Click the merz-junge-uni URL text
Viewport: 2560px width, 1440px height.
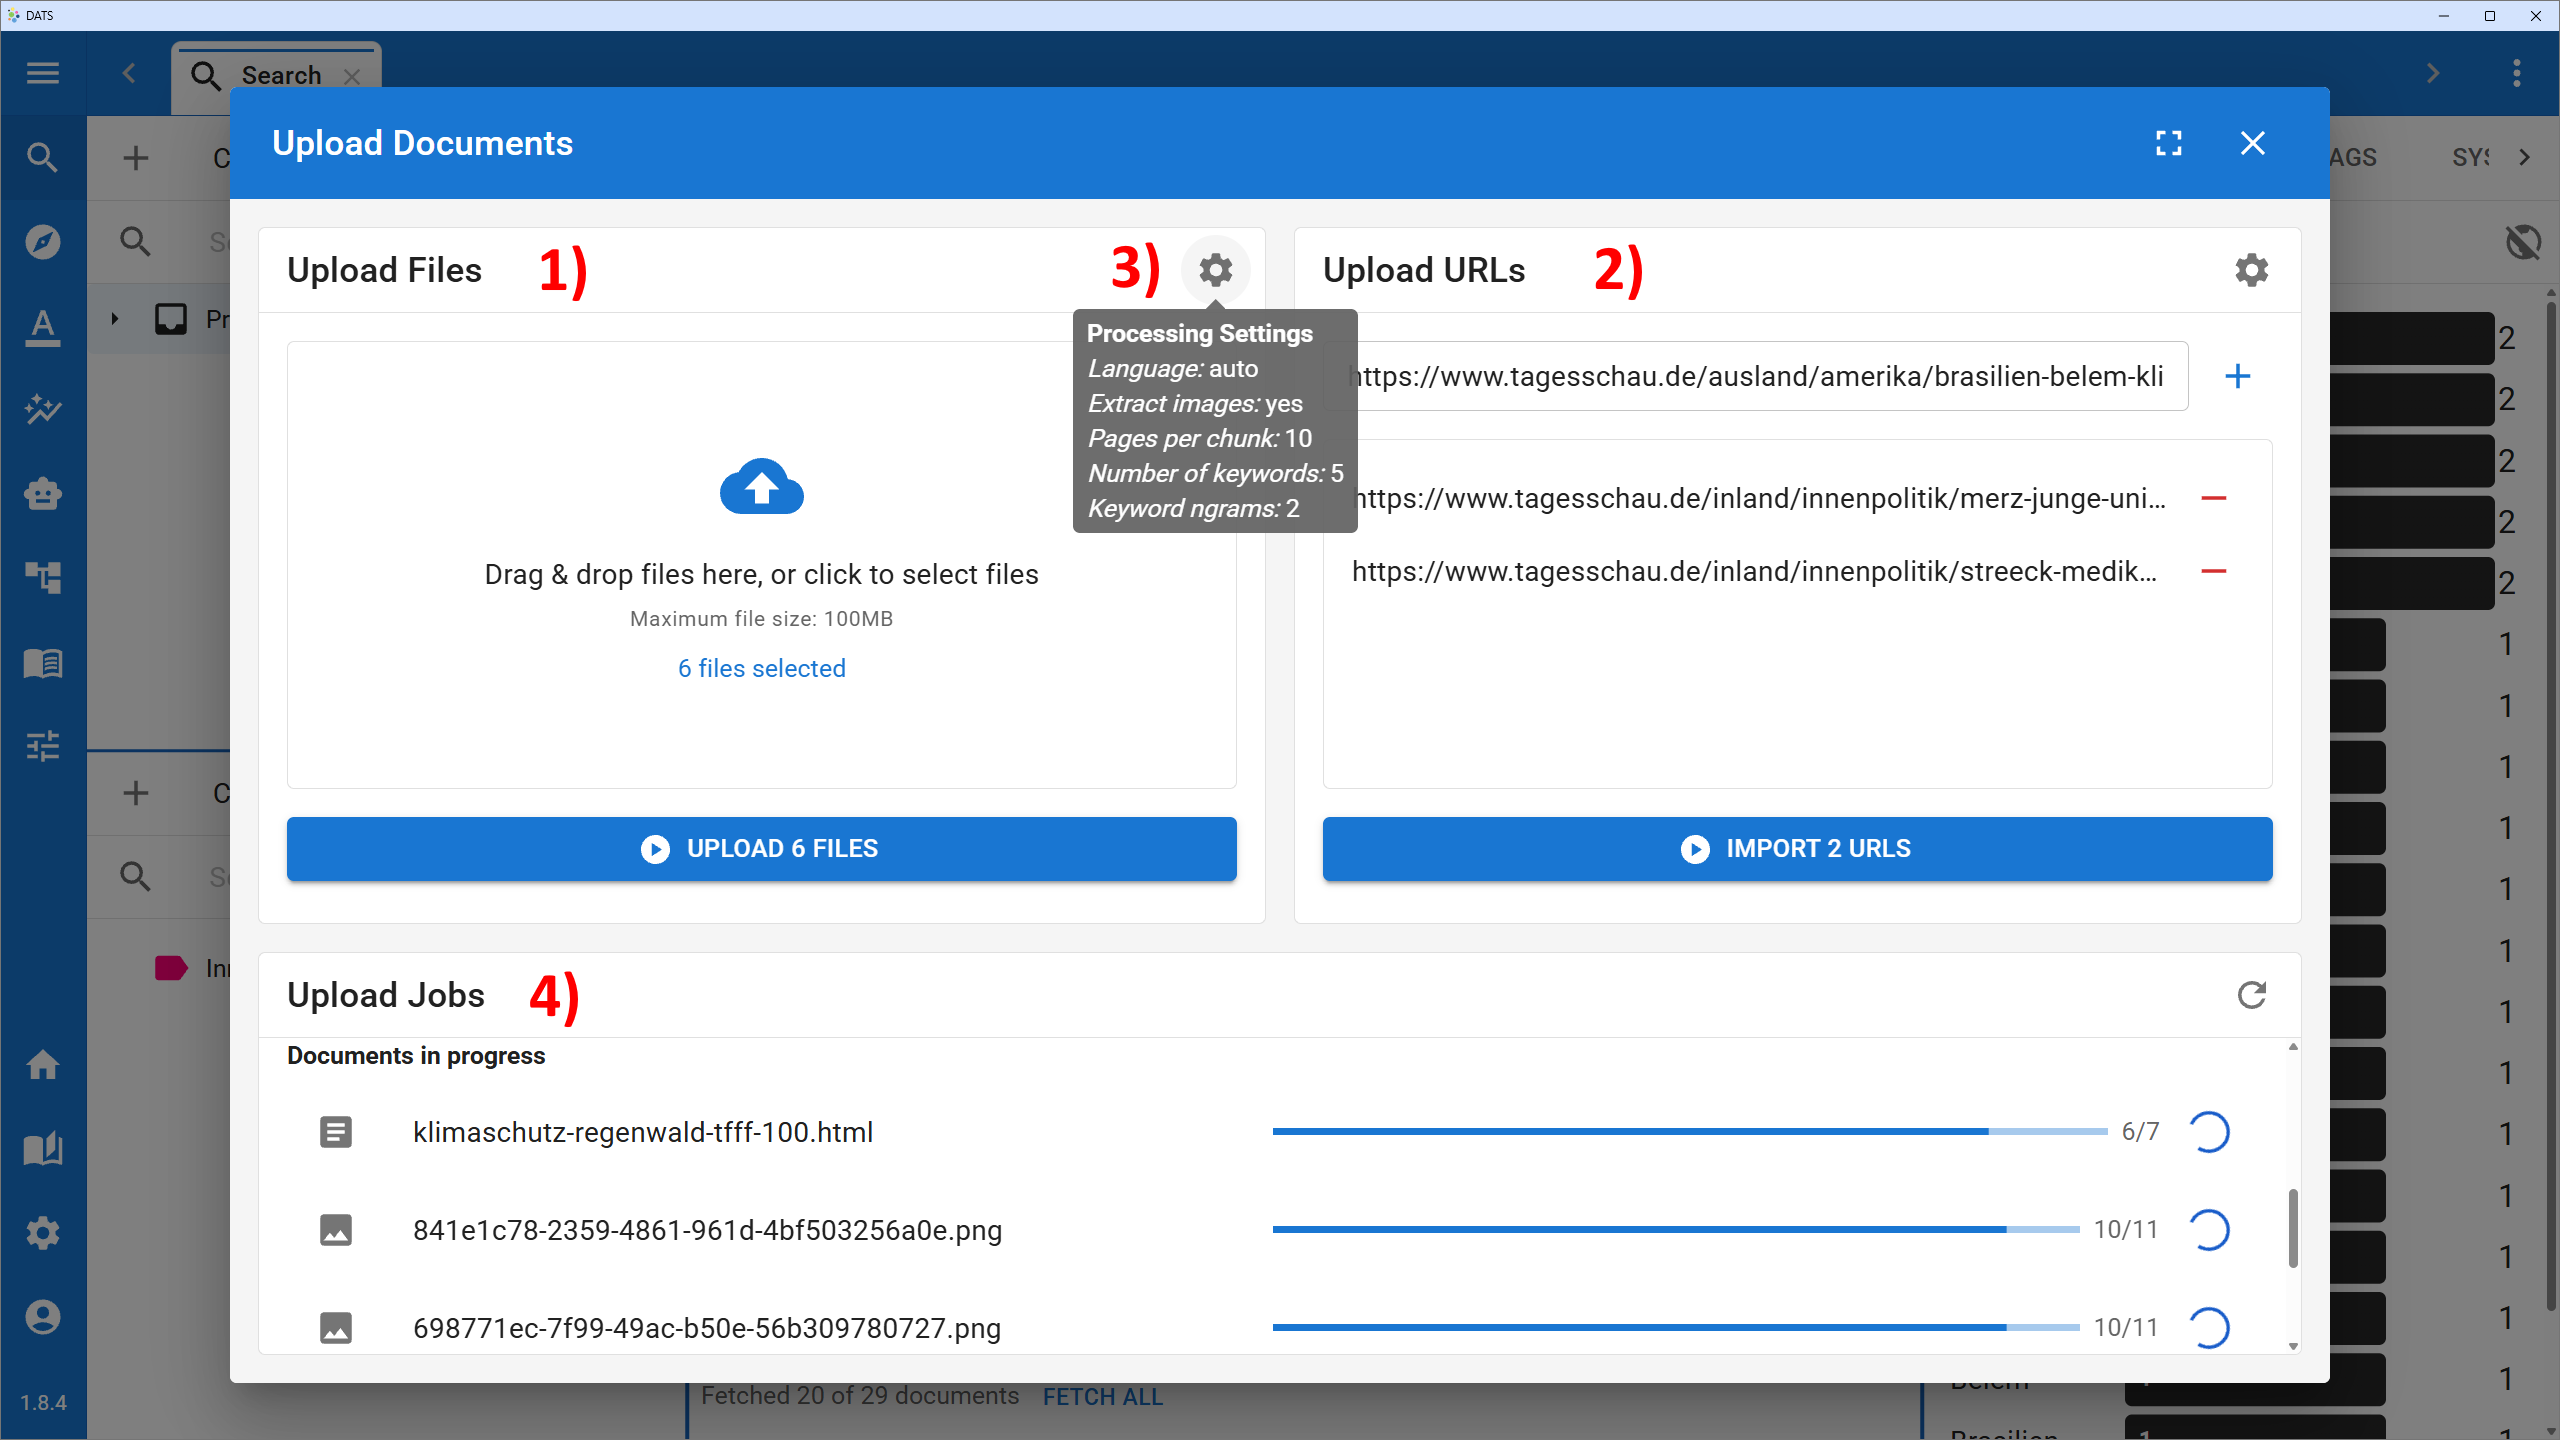click(x=1759, y=498)
